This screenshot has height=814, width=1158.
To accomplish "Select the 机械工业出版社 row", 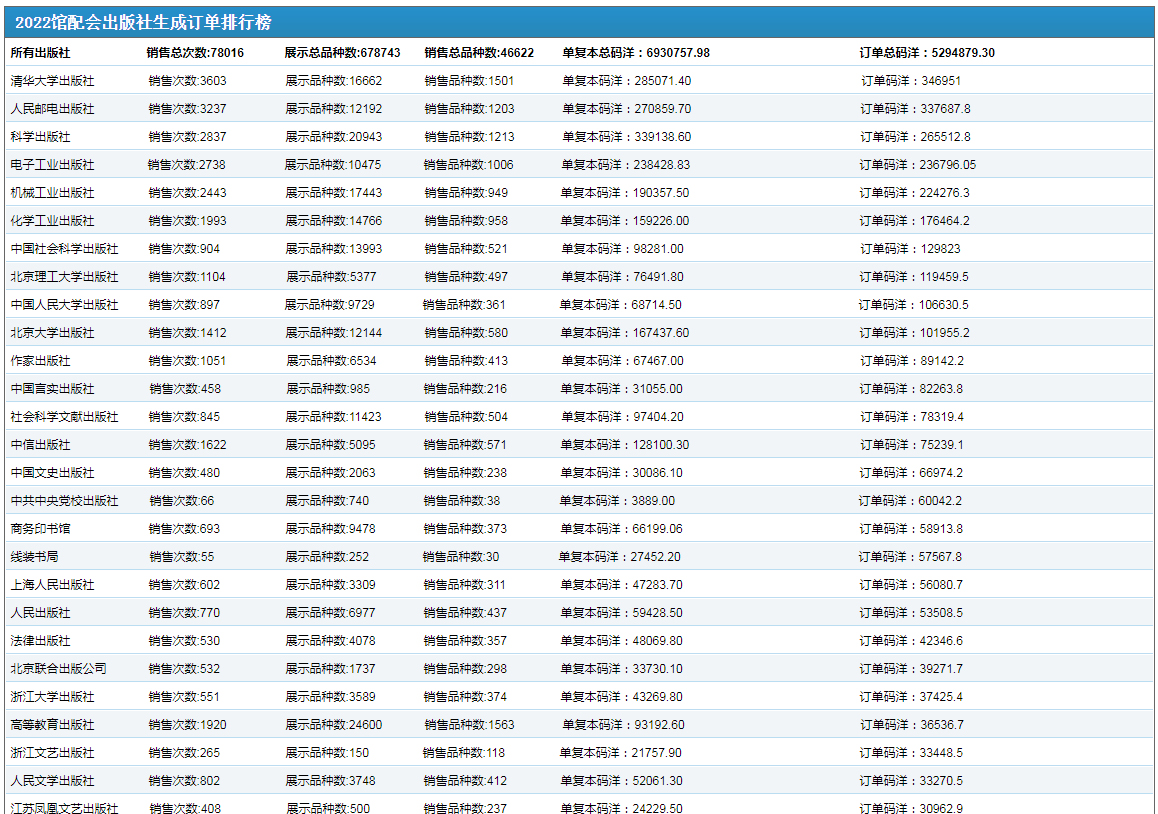I will point(52,193).
